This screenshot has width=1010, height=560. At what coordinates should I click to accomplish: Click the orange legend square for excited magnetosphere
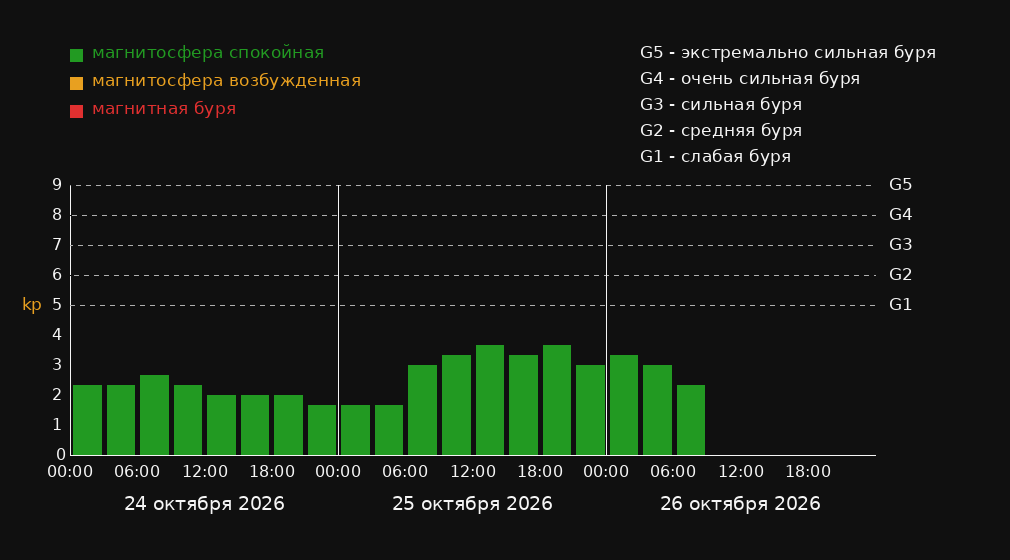coord(76,83)
